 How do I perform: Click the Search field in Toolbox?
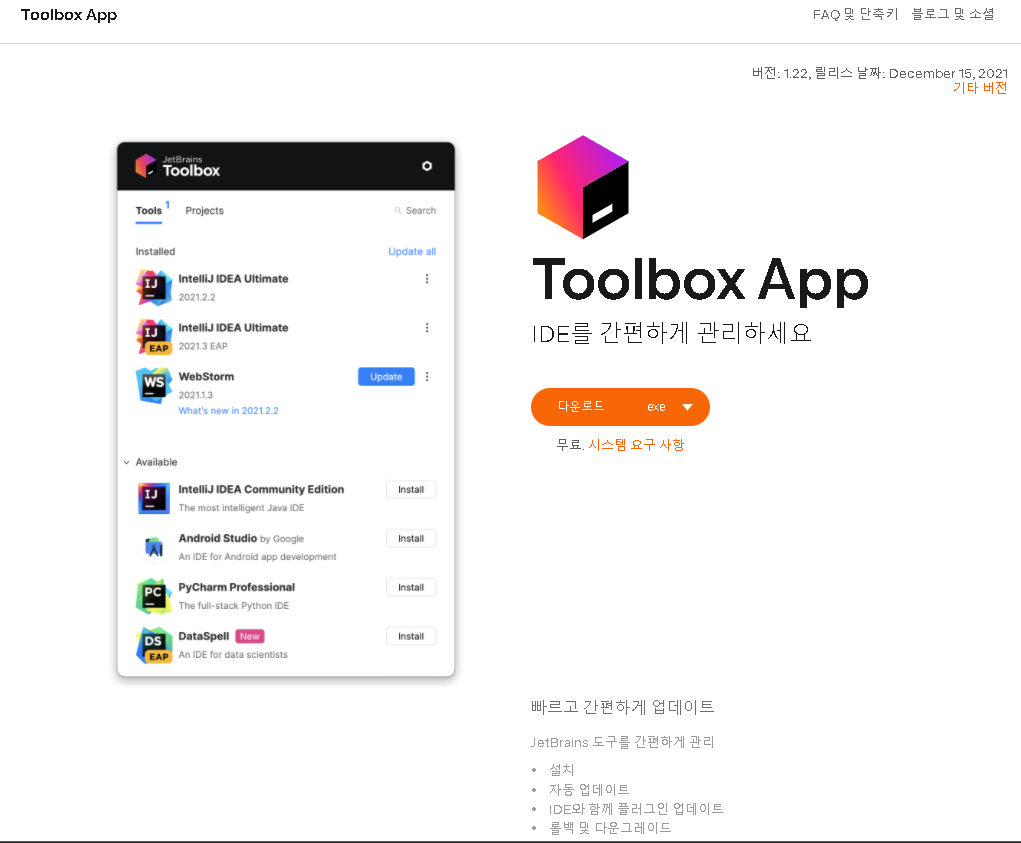pos(415,210)
